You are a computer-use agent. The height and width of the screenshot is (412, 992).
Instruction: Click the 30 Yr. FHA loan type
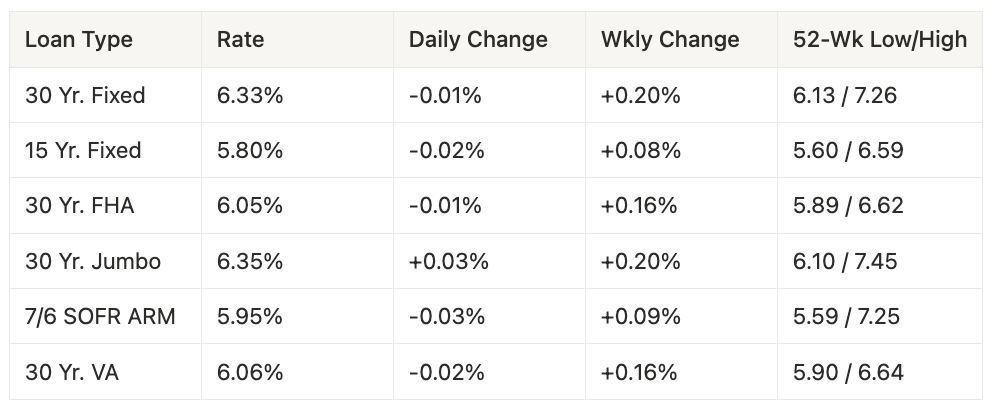click(x=80, y=206)
